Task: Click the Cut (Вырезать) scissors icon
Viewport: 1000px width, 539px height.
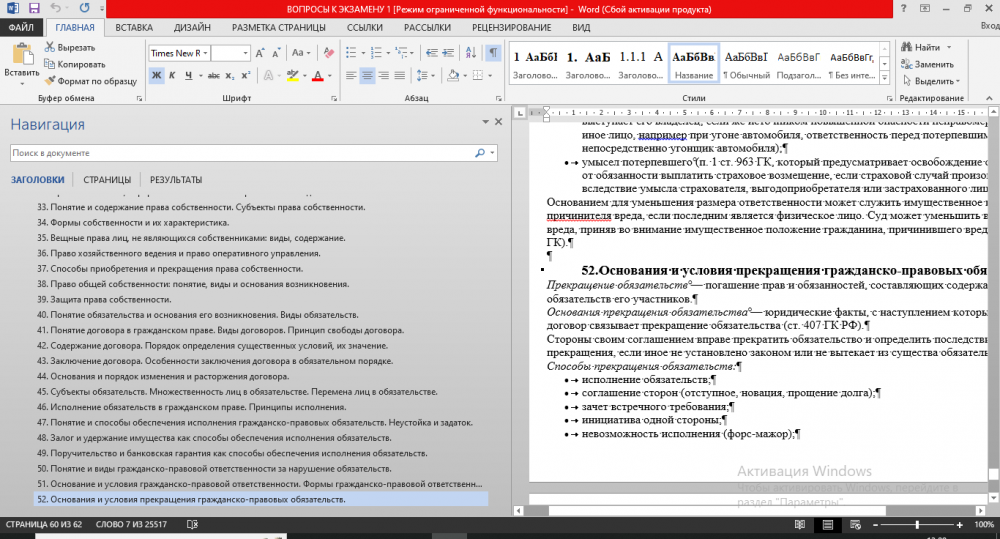Action: click(48, 48)
